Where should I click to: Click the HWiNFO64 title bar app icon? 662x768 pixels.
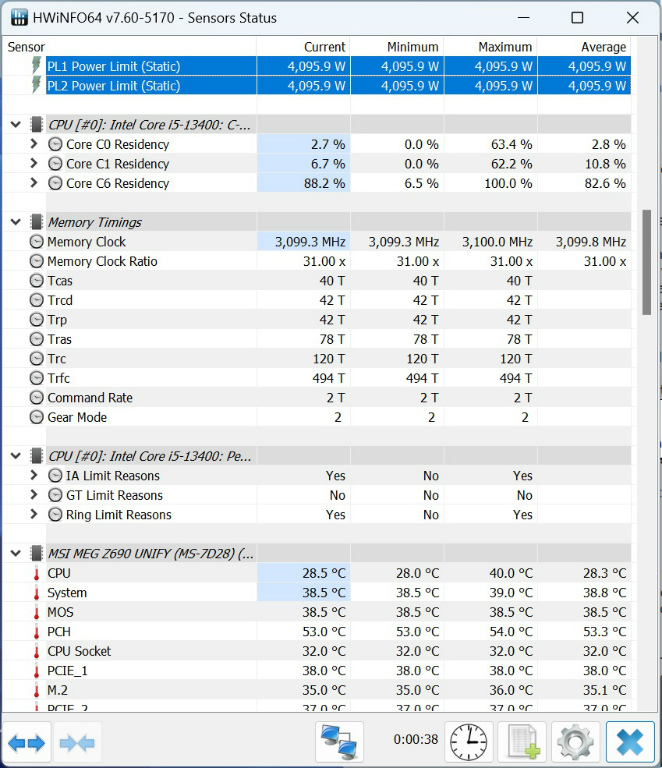pos(19,18)
